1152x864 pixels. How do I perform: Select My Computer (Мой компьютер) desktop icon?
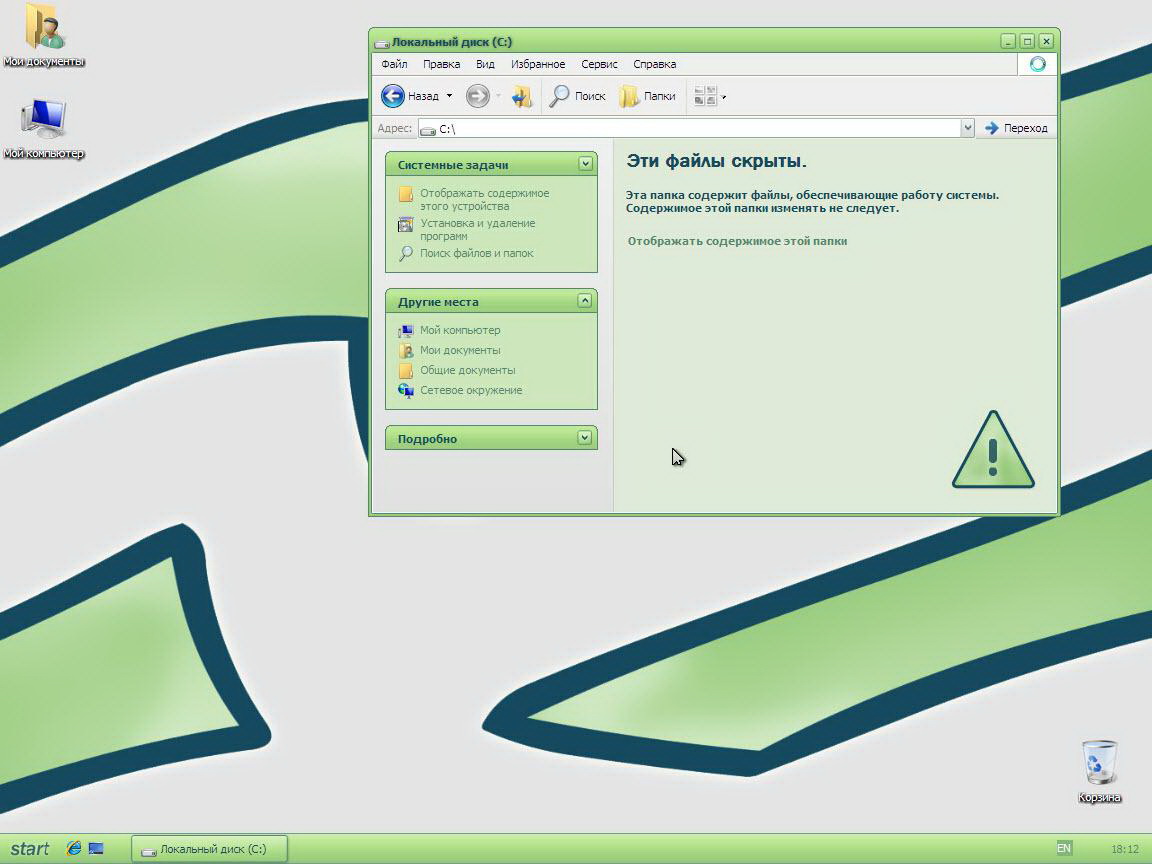click(x=43, y=120)
